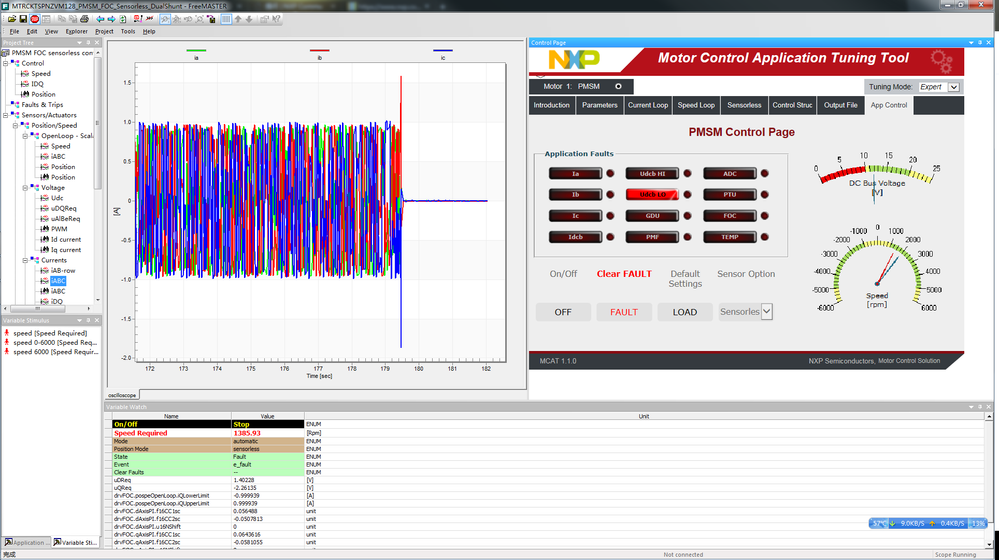Collapse the Voltage tree node
The height and width of the screenshot is (560, 999).
25,188
